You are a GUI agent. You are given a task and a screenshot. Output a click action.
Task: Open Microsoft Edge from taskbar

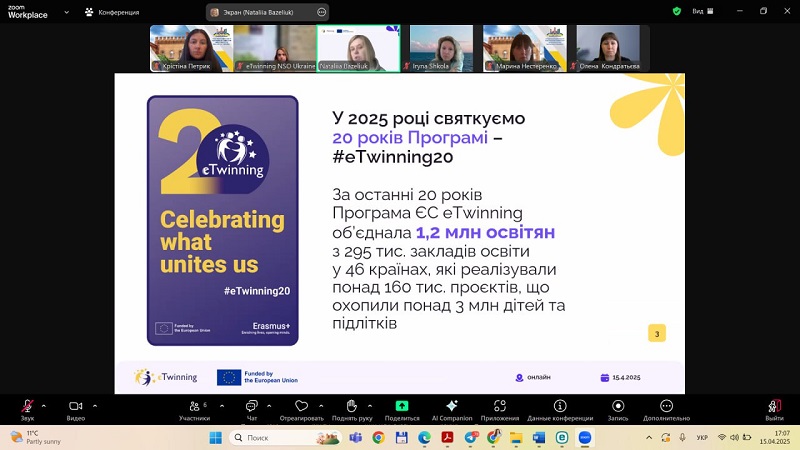[x=424, y=437]
